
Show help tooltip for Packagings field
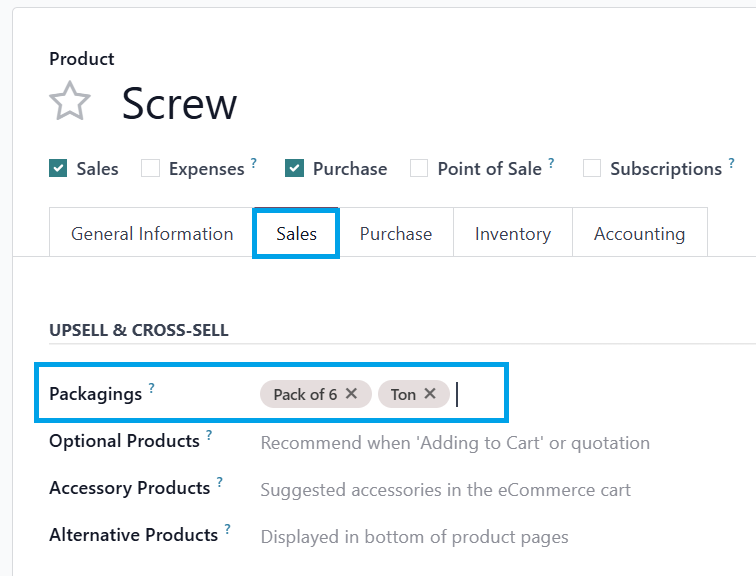pyautogui.click(x=152, y=388)
